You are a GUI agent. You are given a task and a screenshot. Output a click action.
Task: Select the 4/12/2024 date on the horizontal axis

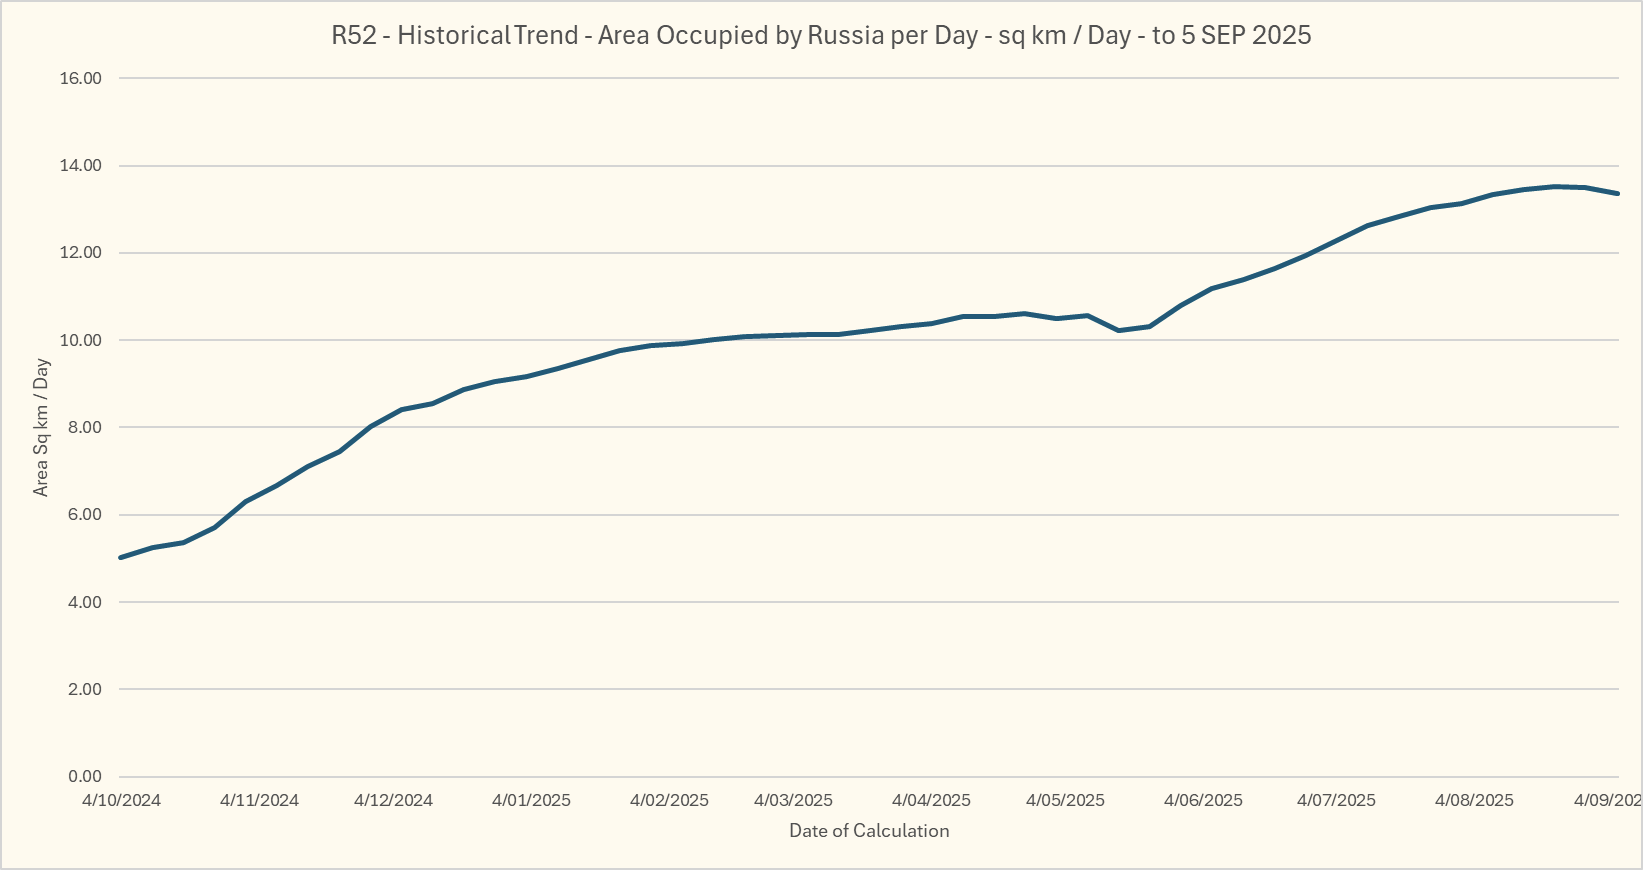(x=394, y=800)
